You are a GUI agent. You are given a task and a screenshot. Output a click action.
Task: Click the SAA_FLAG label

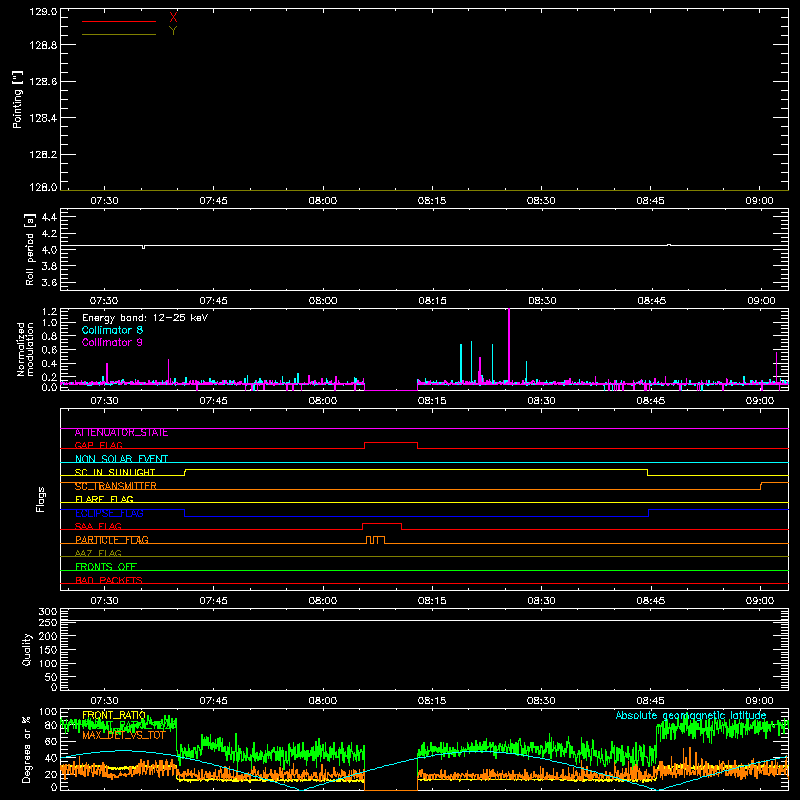[x=98, y=527]
